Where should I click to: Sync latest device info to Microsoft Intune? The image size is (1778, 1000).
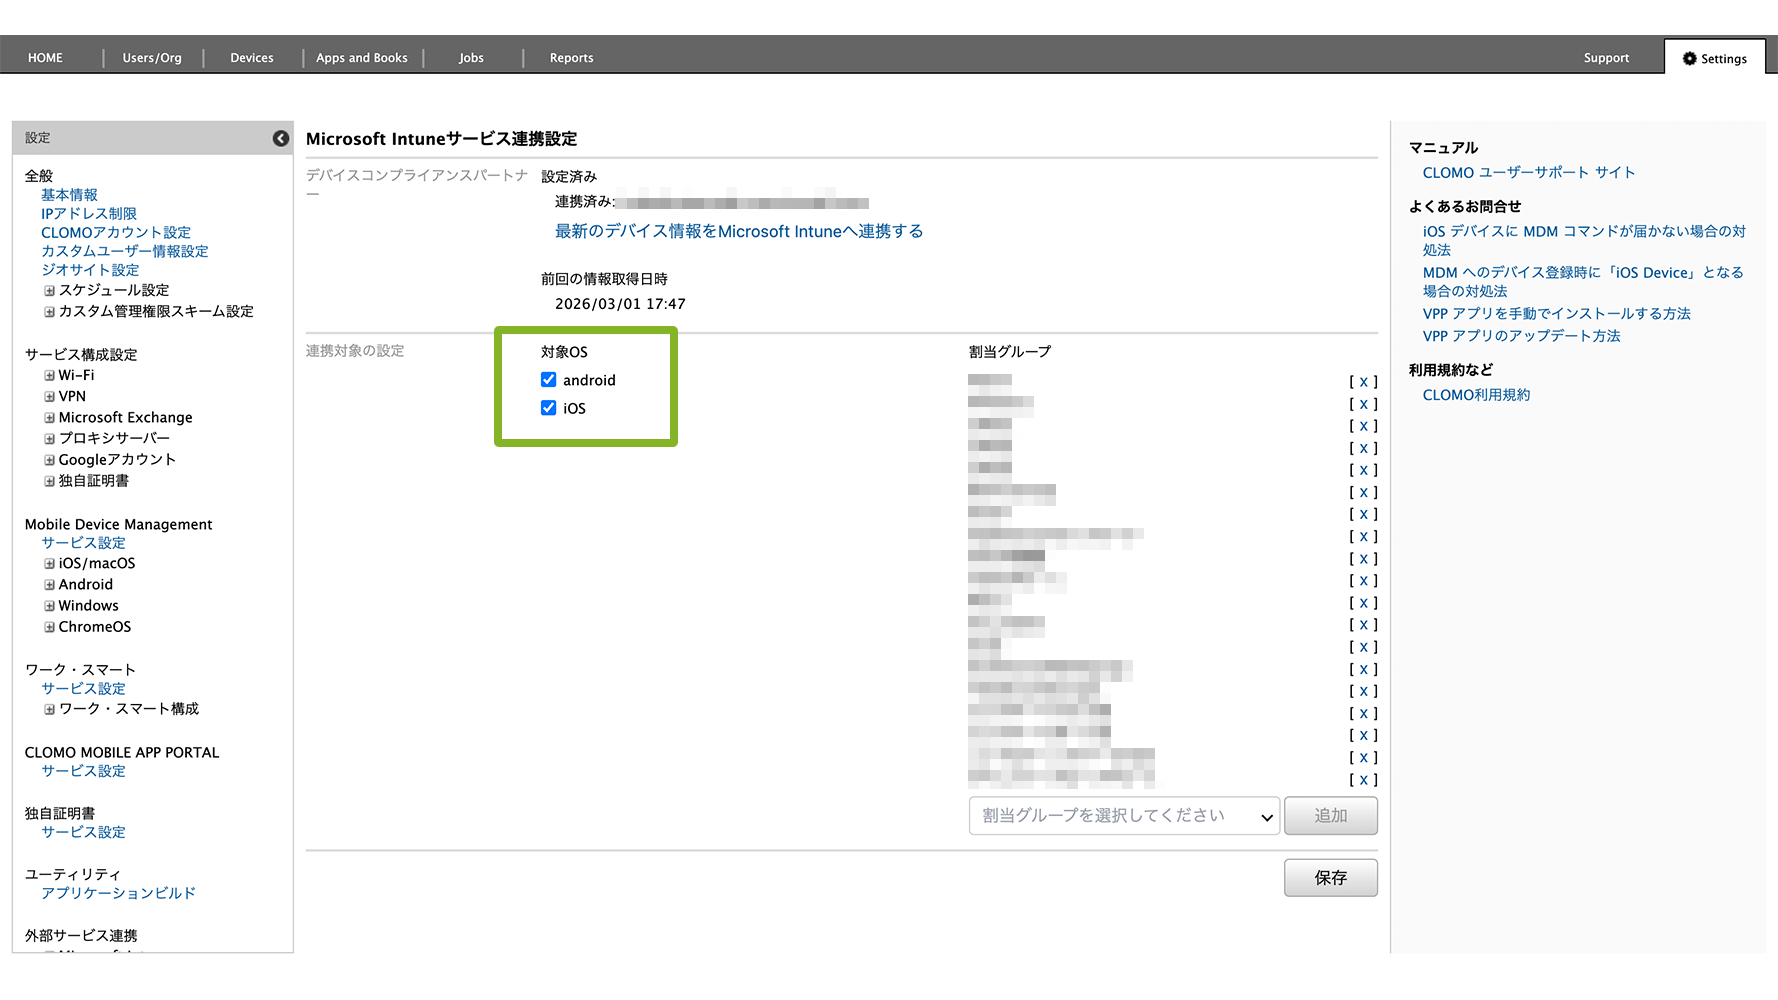[739, 231]
